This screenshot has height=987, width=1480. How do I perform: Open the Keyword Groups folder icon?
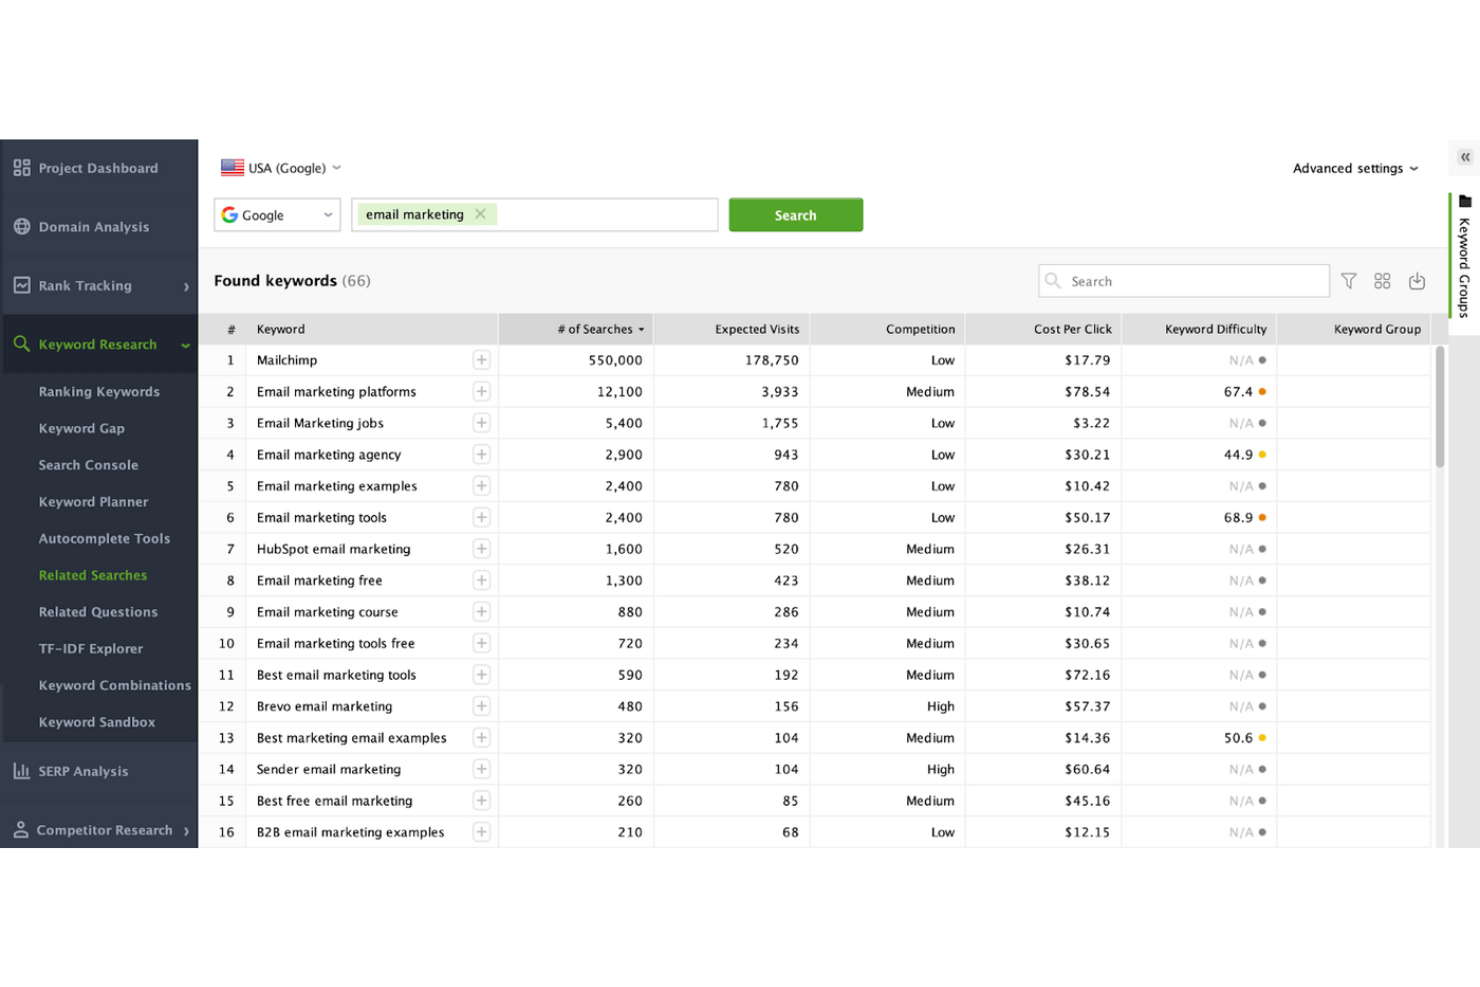(x=1465, y=202)
